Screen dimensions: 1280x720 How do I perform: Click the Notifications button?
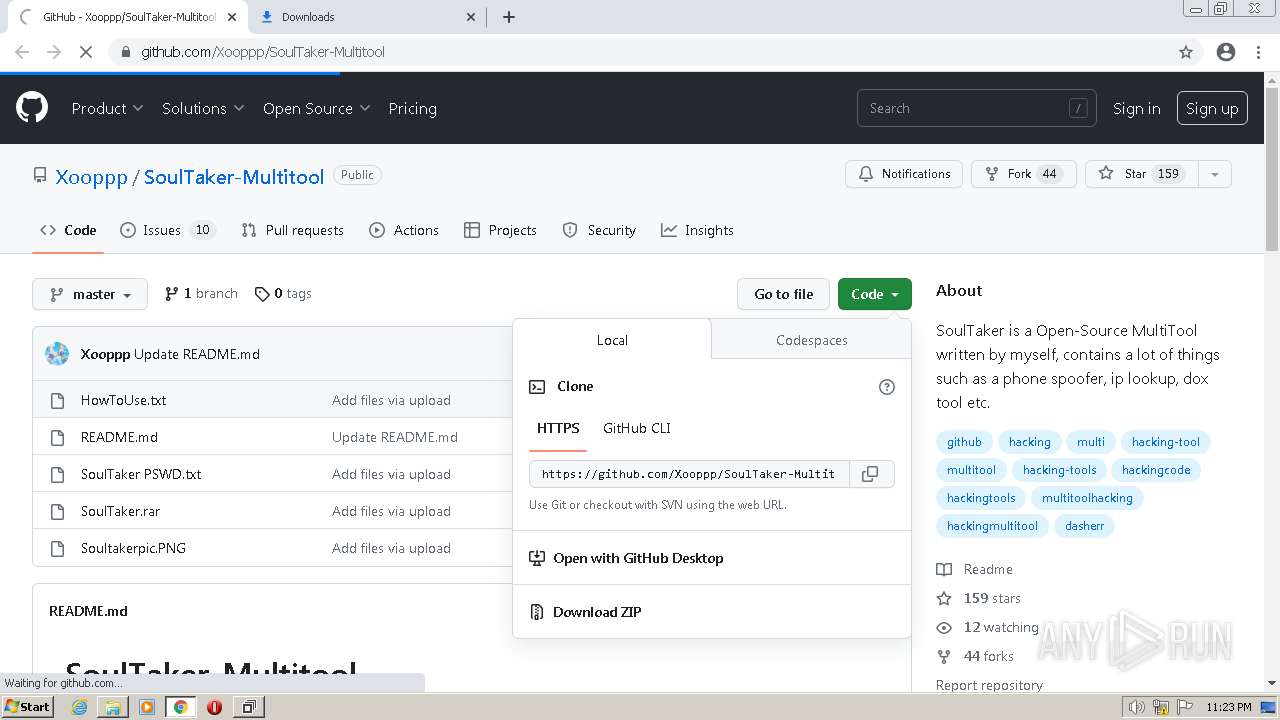tap(904, 174)
